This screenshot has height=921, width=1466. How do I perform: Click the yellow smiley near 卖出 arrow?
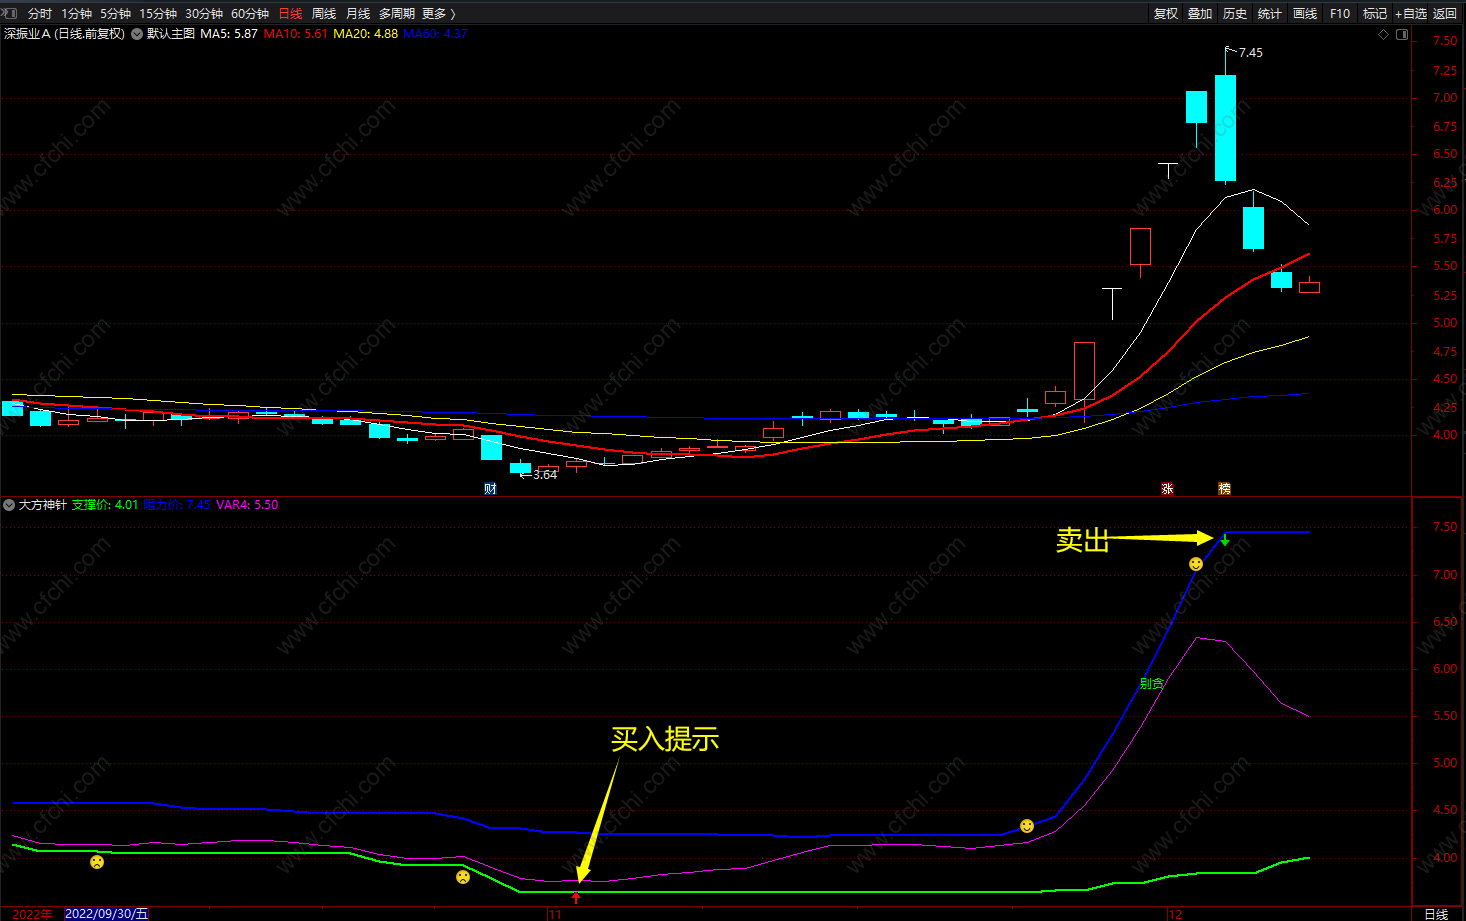click(1196, 564)
